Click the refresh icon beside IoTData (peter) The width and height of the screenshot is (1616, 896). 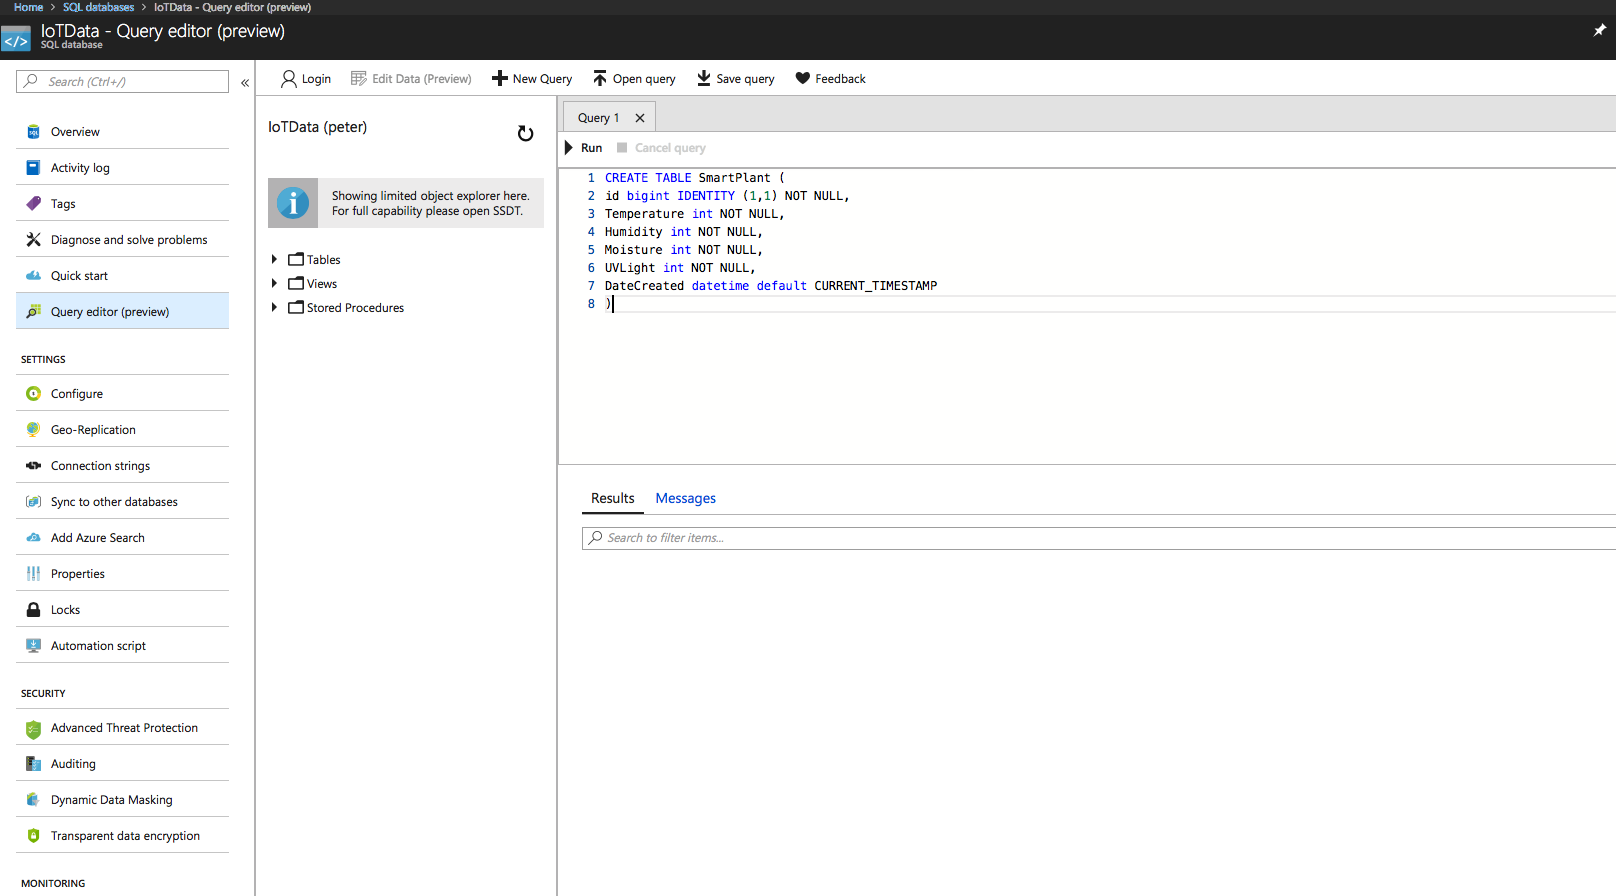525,134
